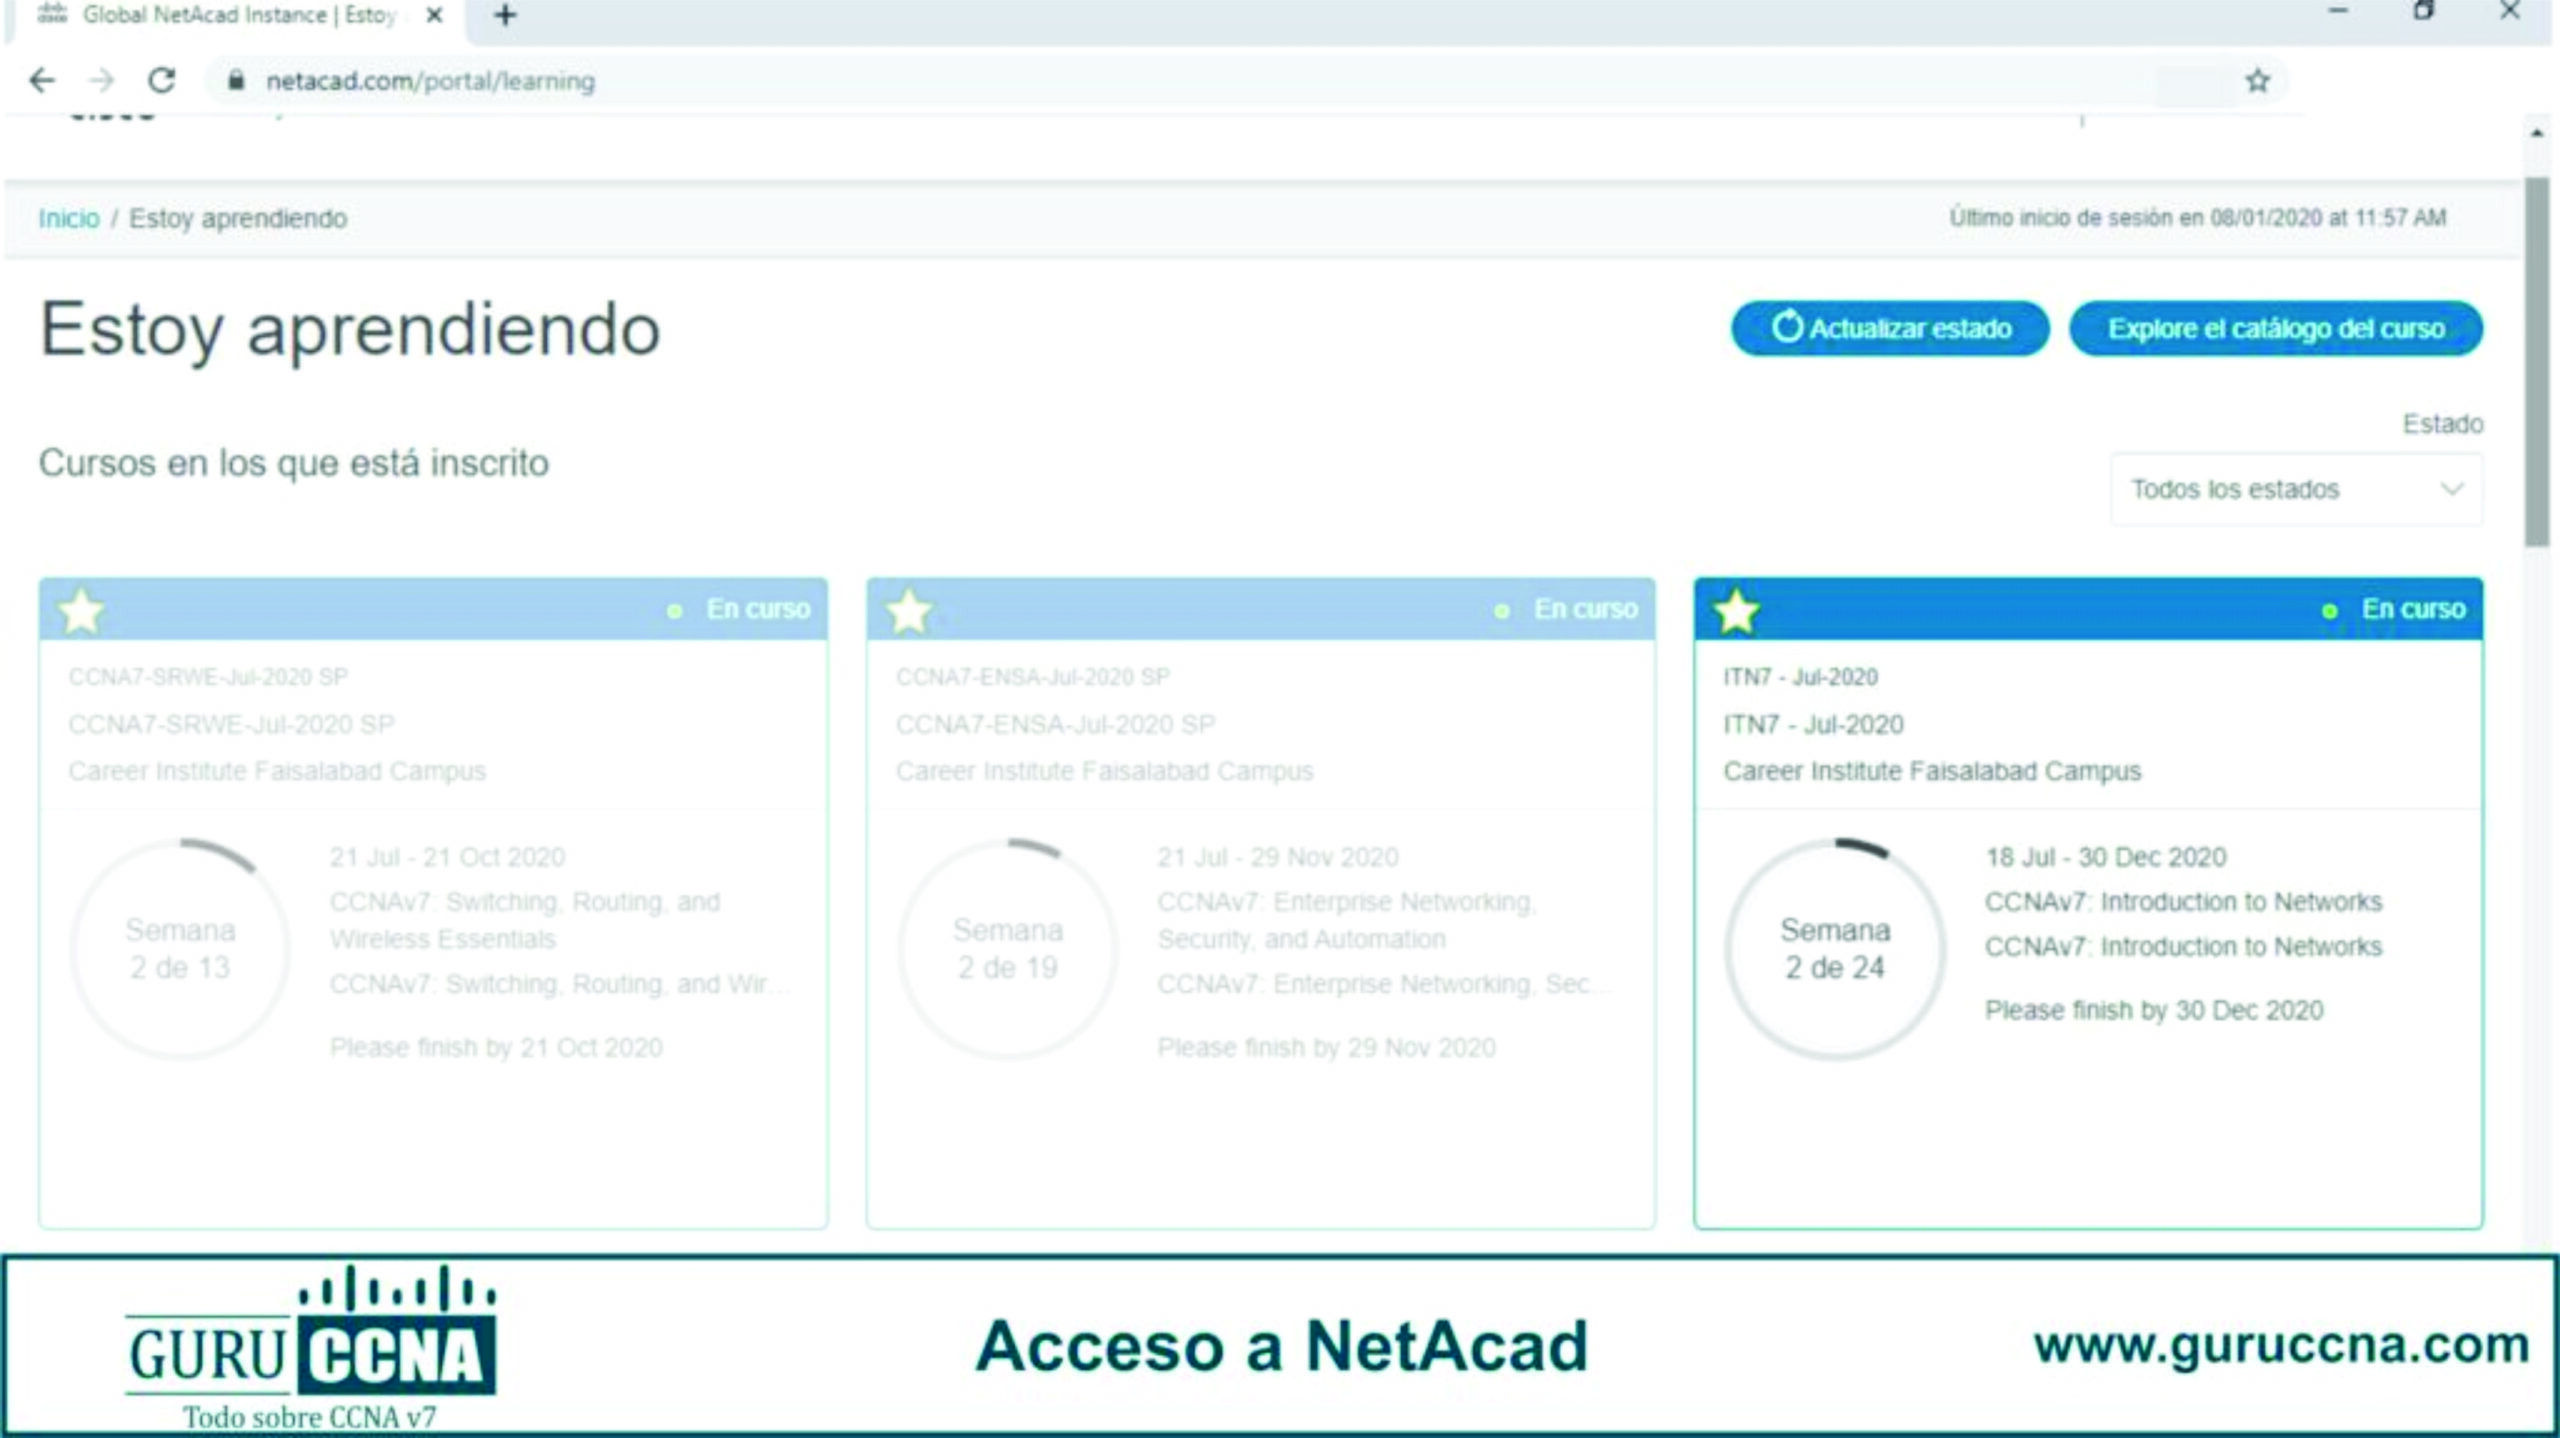Click '21 Jul - 29 Nov 2020' date range
This screenshot has width=2560, height=1438.
(1277, 857)
